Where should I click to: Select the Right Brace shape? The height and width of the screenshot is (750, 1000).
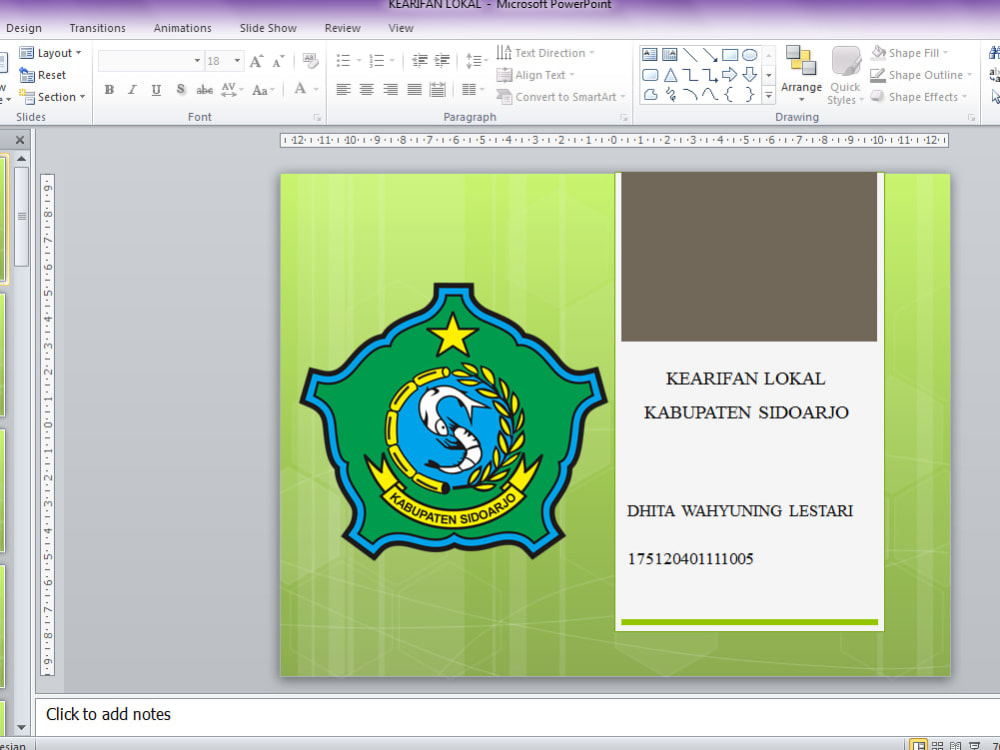750,95
